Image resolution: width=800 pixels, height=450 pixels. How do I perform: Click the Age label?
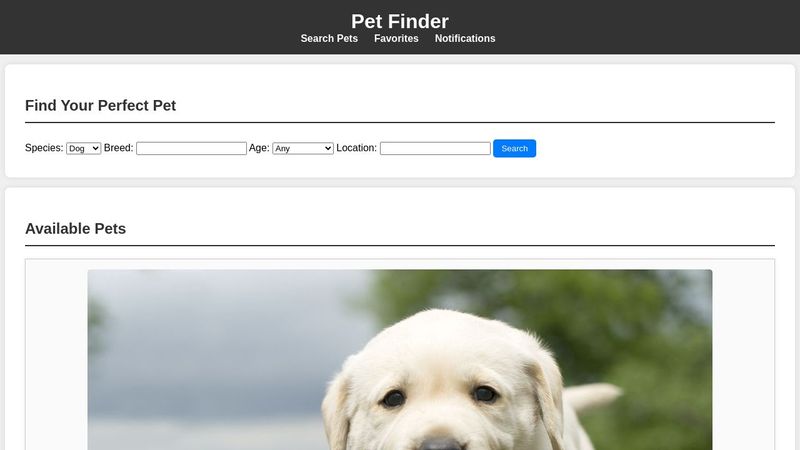tap(259, 148)
